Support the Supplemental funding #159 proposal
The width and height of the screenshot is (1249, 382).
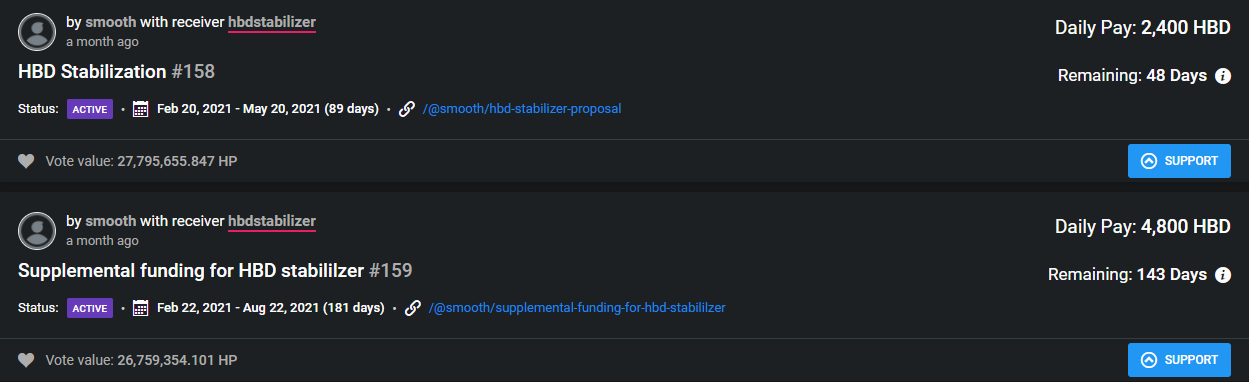(x=1179, y=360)
